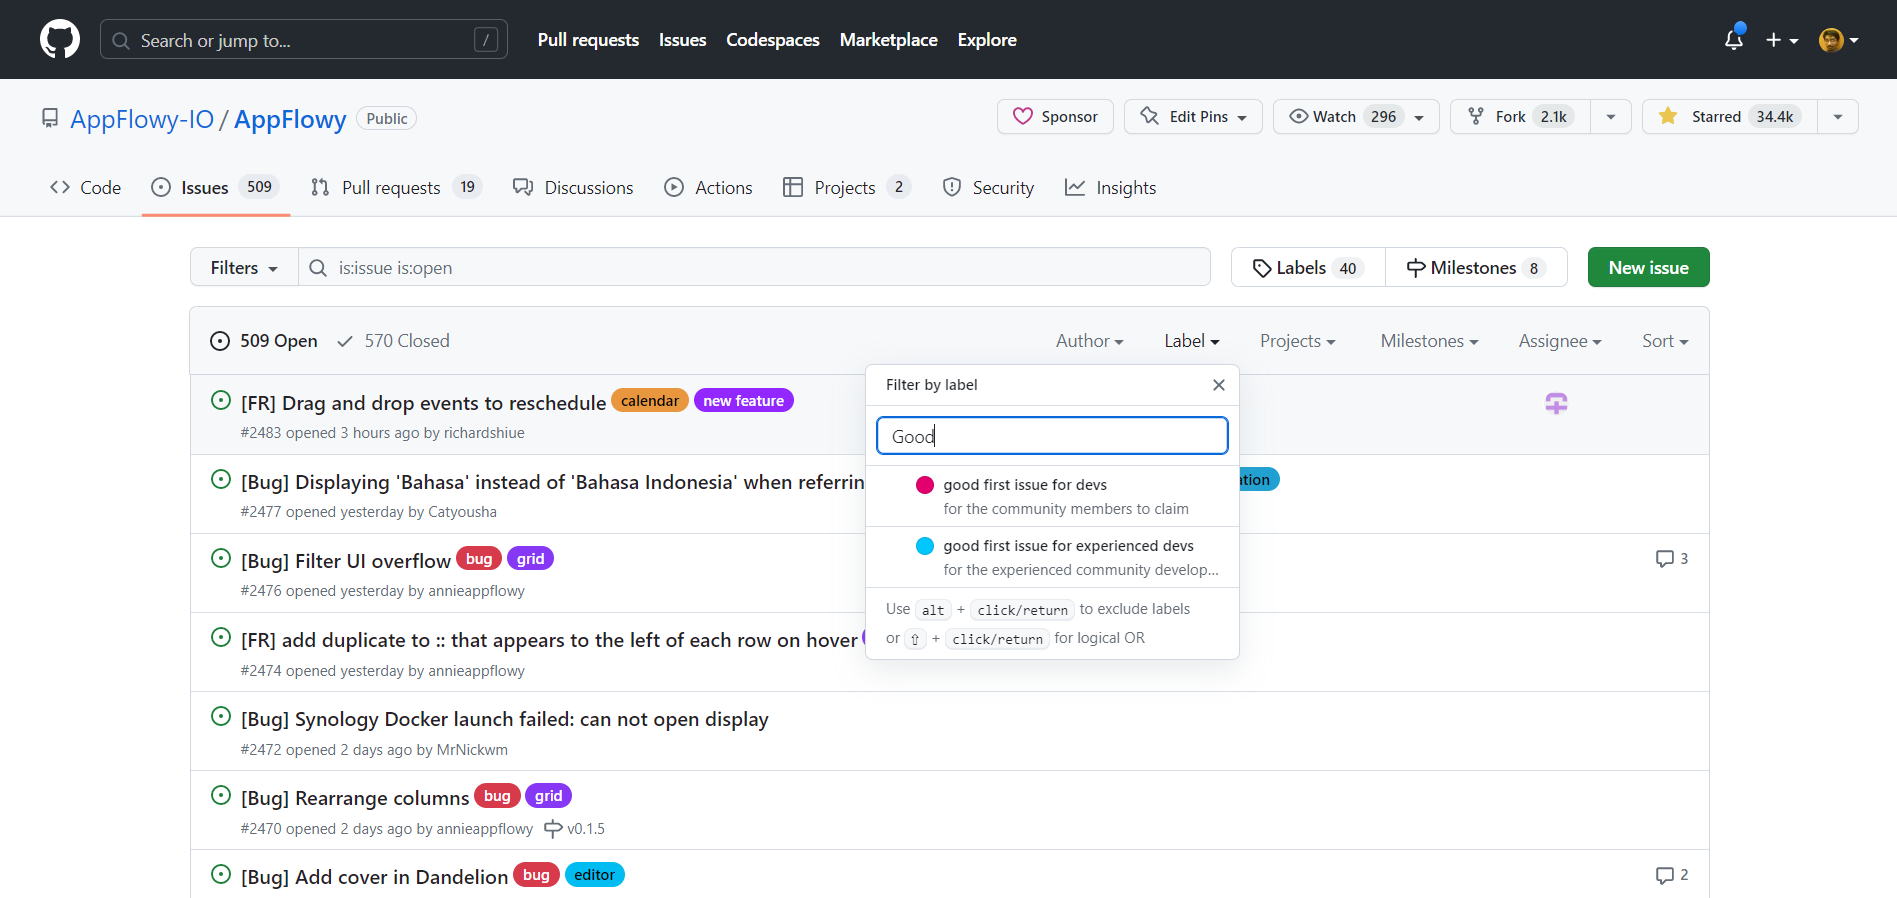This screenshot has width=1897, height=898.
Task: Click the Fork 2.1k button
Action: click(1520, 116)
